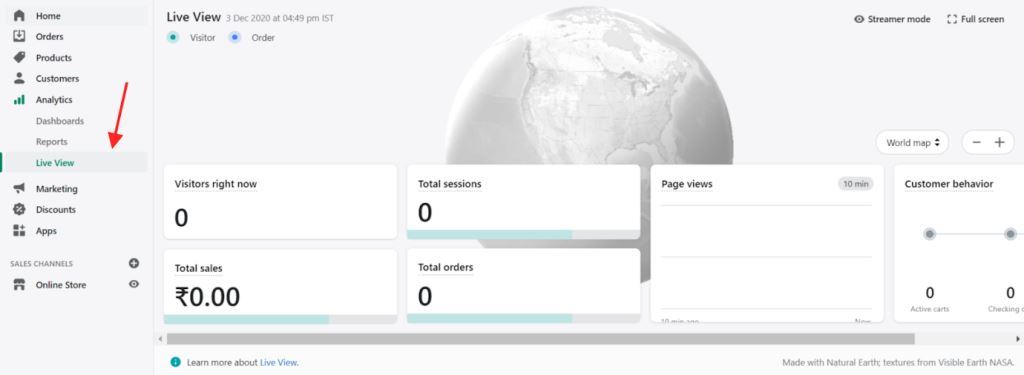The image size is (1024, 375).
Task: Click the ₹0.00 total sales value
Action: point(207,297)
